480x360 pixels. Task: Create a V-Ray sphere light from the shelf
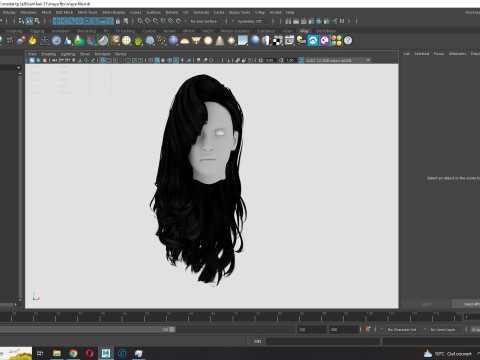208,41
